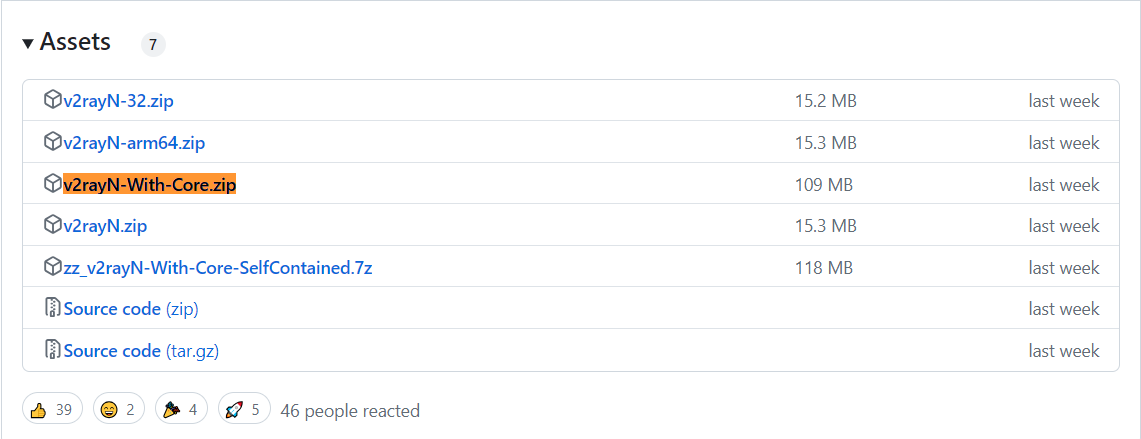Toggle the rocket reaction
The width and height of the screenshot is (1141, 439).
tap(244, 410)
